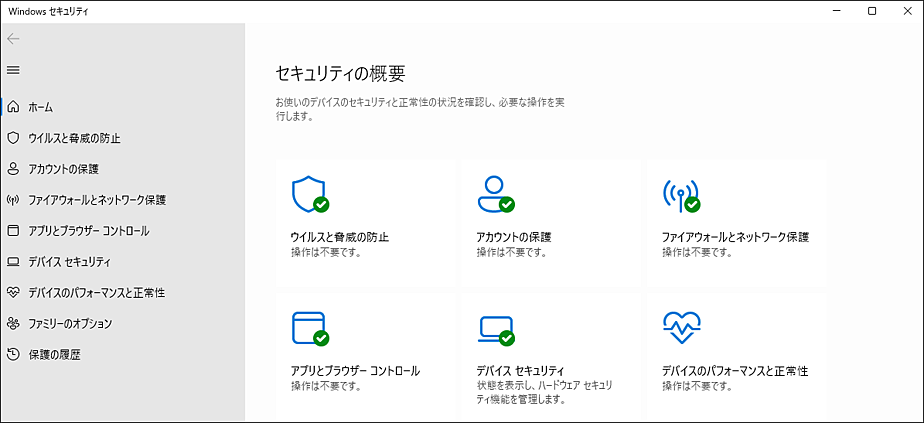
Task: Click the heart-monitor icon on the device performance tile
Action: pos(681,328)
